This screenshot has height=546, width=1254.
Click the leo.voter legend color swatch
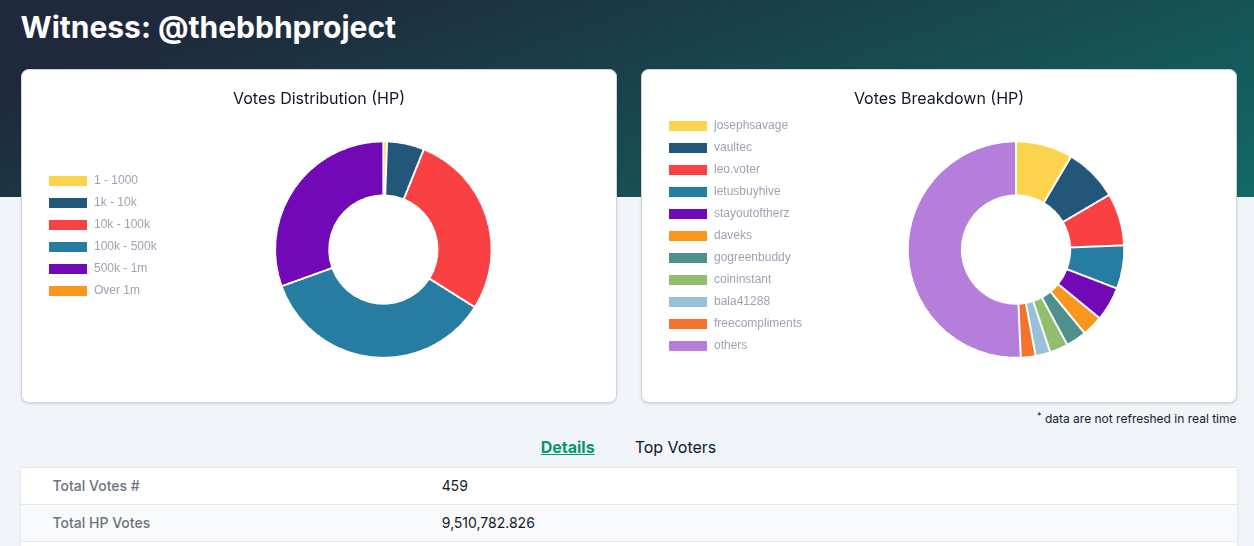688,170
